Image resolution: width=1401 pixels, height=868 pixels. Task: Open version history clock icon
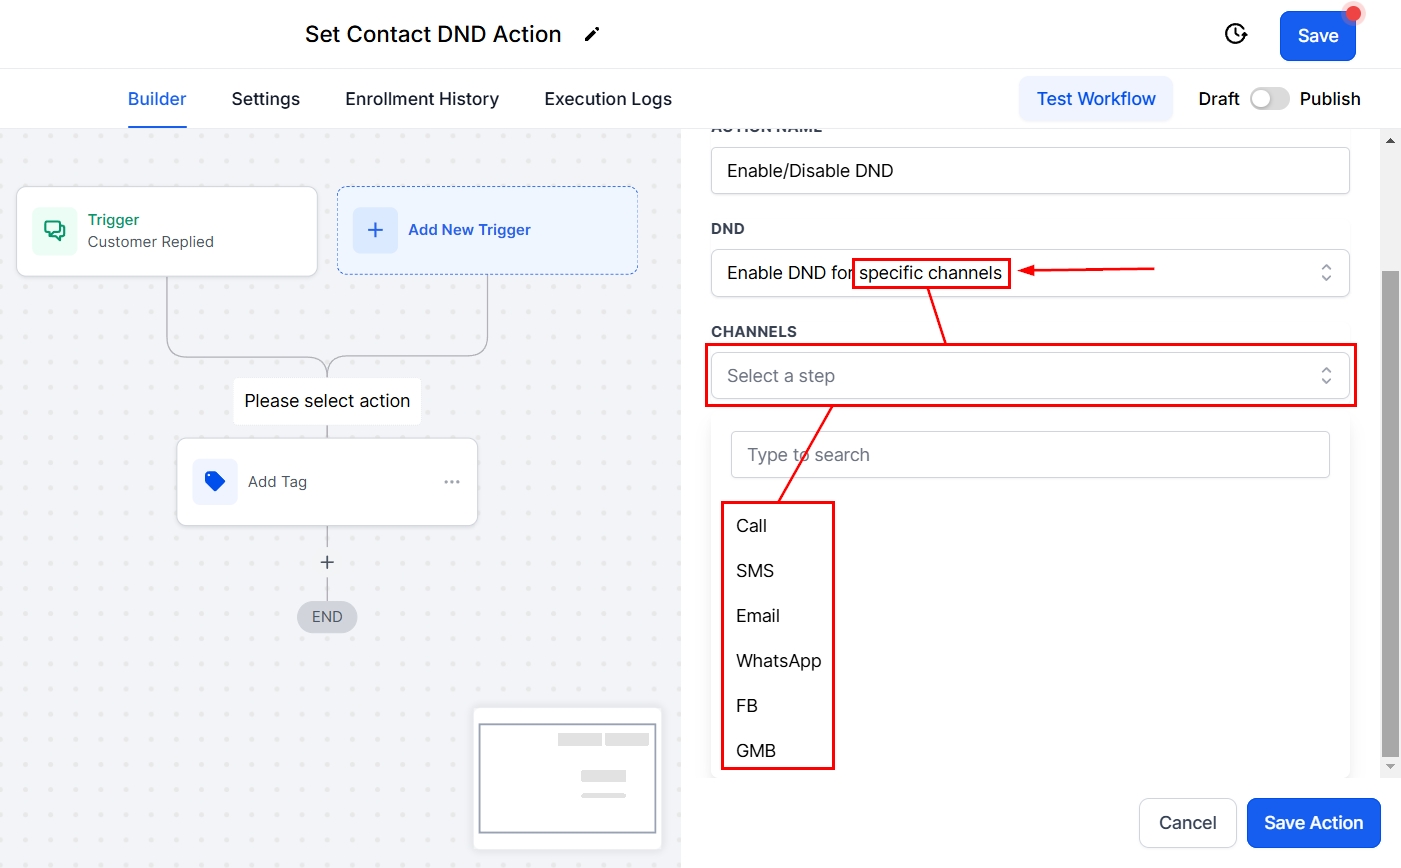point(1236,35)
